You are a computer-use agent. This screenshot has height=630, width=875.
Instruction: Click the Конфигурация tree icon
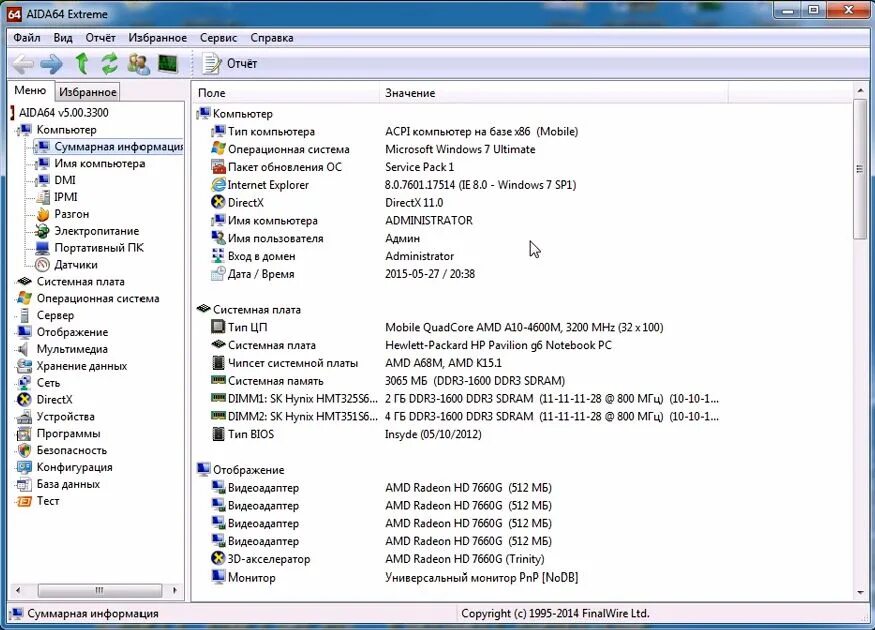point(25,467)
